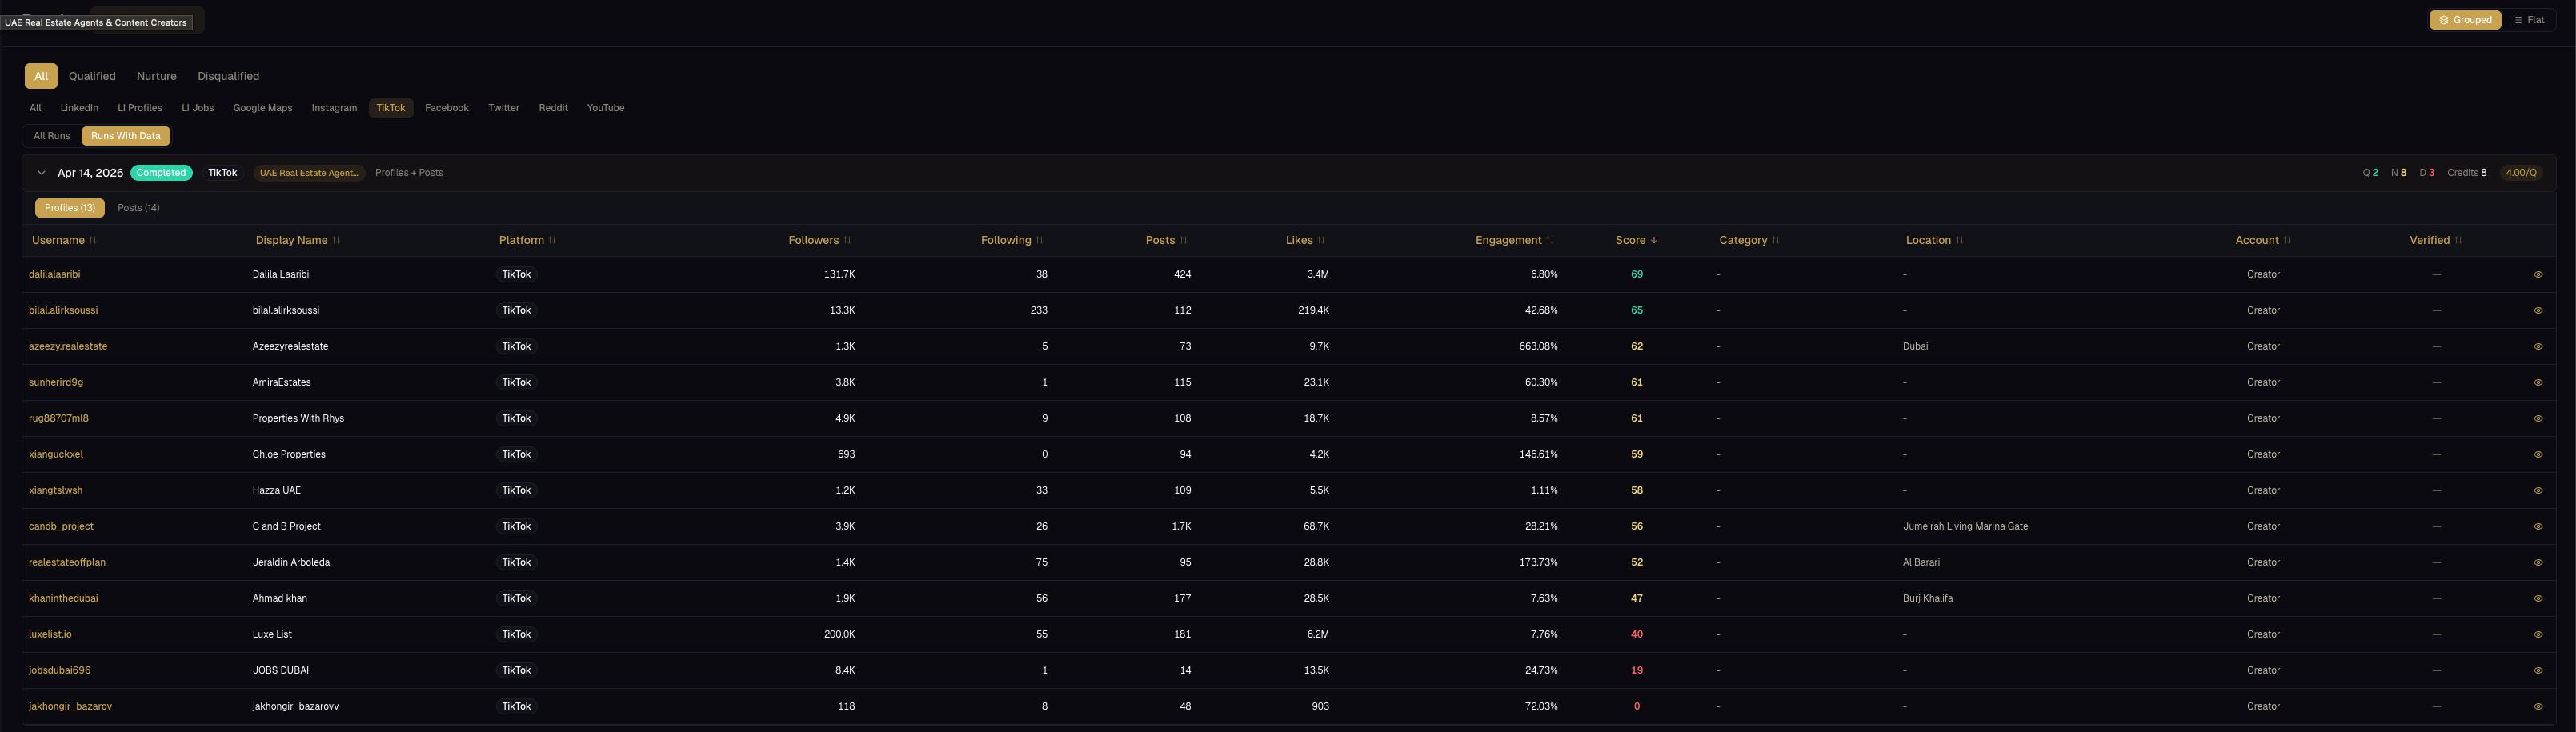Toggle the All Runs filter

click(x=52, y=136)
